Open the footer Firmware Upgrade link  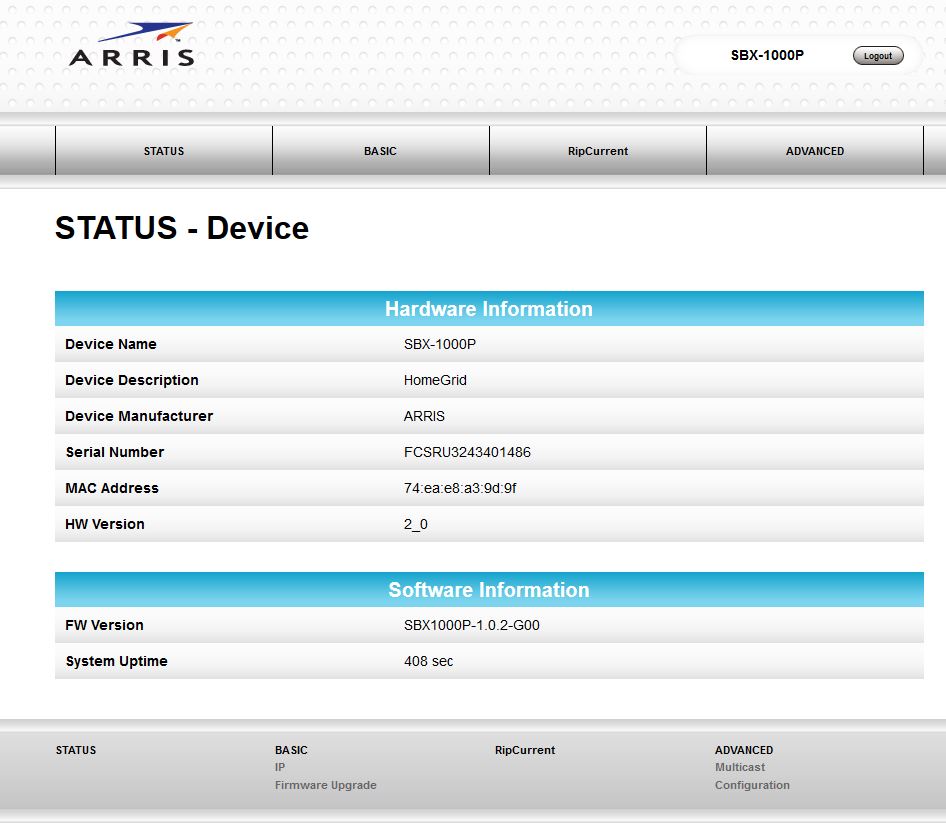pos(326,785)
